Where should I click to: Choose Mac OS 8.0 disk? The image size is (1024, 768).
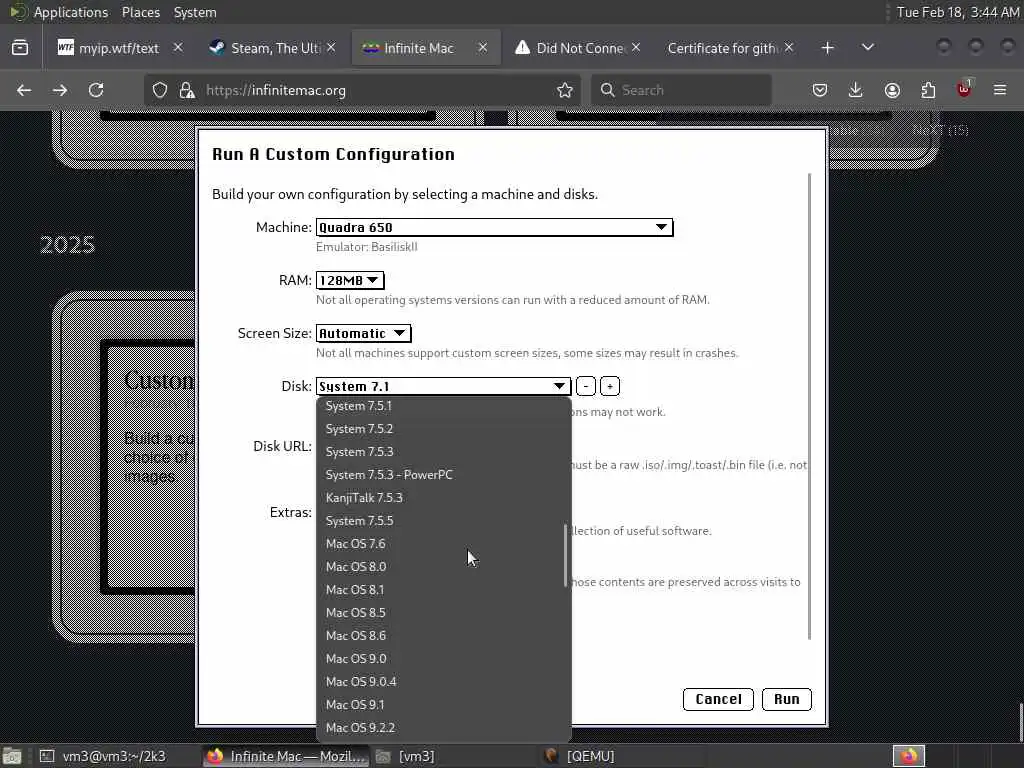[x=443, y=566]
